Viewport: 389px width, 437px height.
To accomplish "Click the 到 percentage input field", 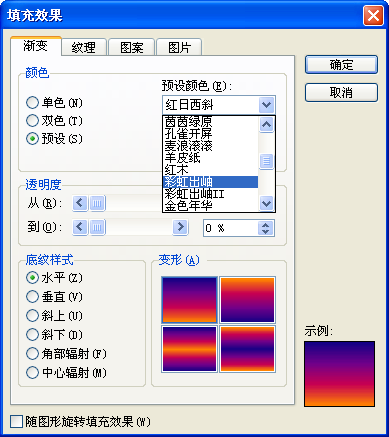I will 231,228.
